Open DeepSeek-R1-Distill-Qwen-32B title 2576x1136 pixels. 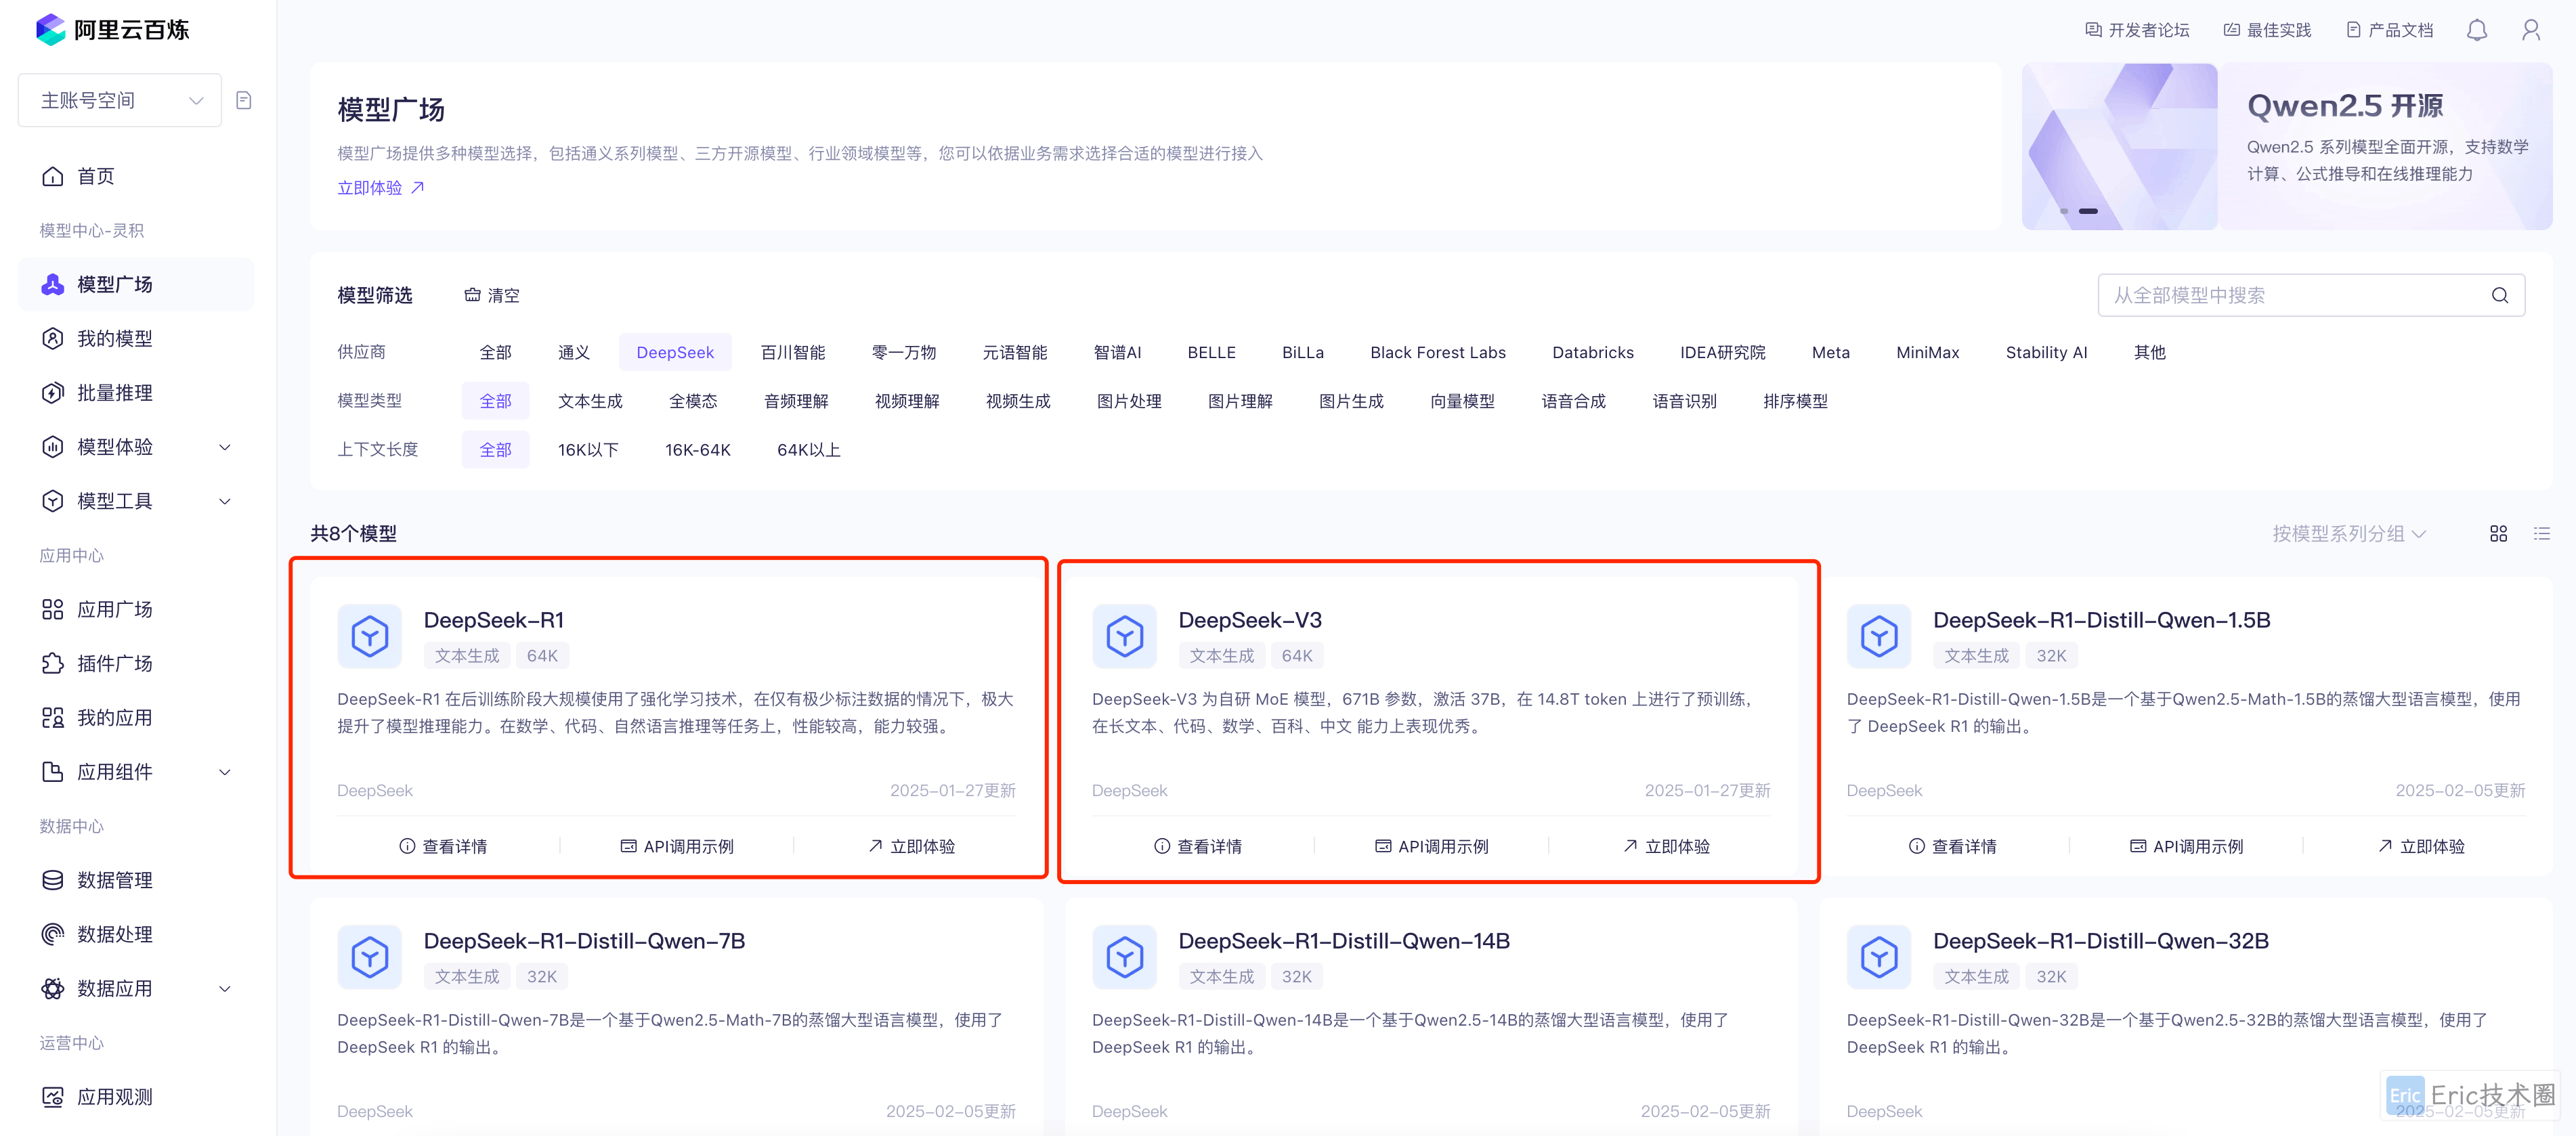coord(2100,941)
